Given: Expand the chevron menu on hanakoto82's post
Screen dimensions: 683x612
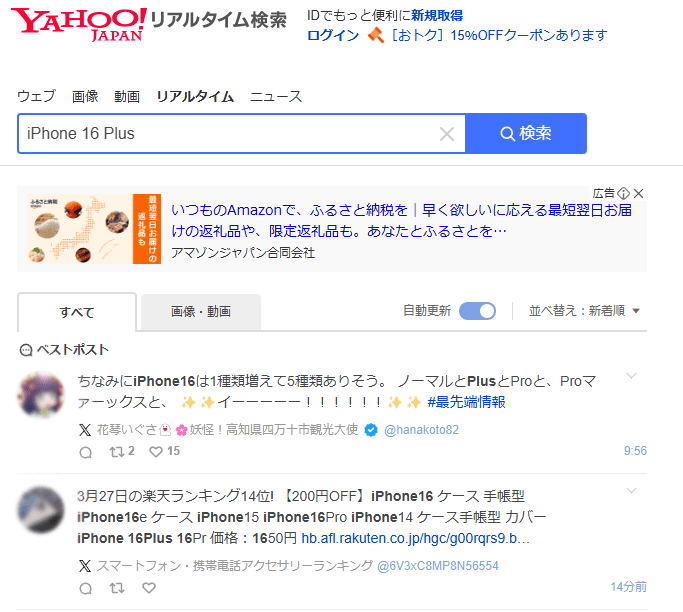Looking at the screenshot, I should (x=631, y=375).
